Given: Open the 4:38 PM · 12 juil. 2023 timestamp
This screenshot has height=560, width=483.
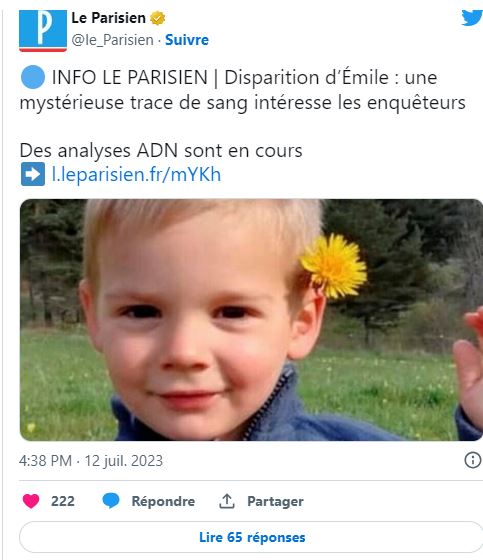Looking at the screenshot, I should pyautogui.click(x=91, y=461).
